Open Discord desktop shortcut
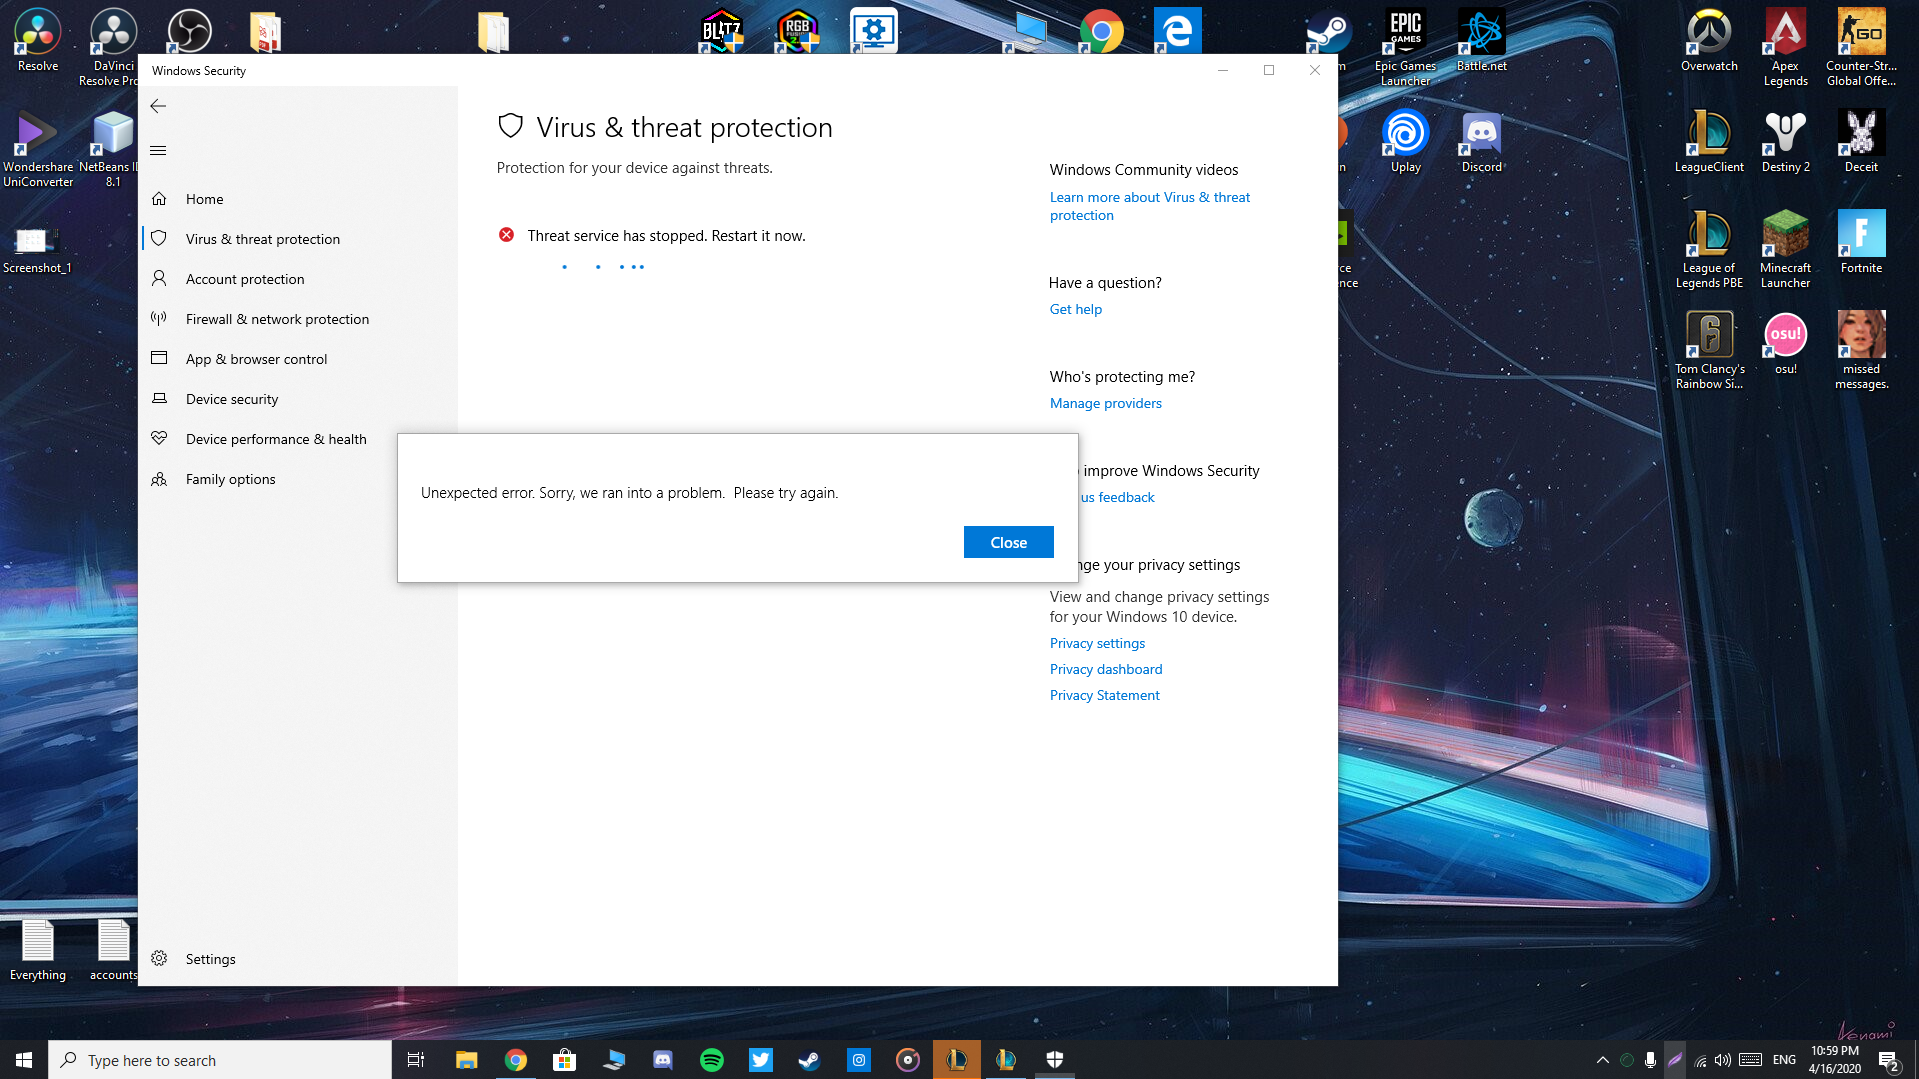This screenshot has height=1079, width=1919. [x=1481, y=142]
